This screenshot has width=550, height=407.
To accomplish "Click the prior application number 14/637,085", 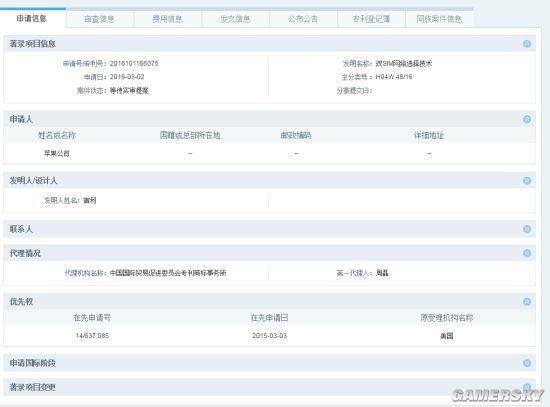I will pos(92,336).
